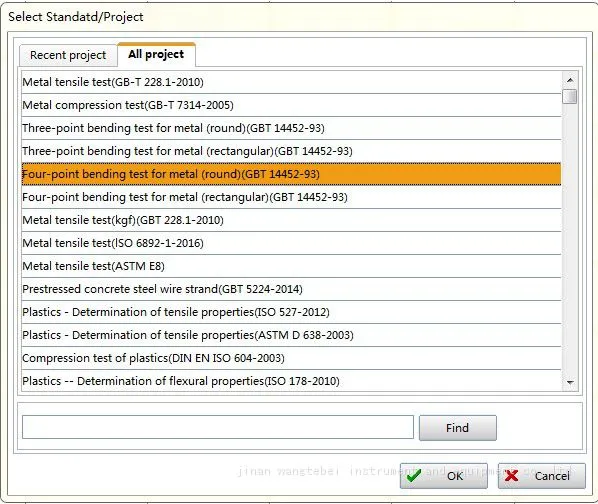This screenshot has width=598, height=504.
Task: Select Four-point bending test for metal (rectangular)
Action: tap(291, 197)
